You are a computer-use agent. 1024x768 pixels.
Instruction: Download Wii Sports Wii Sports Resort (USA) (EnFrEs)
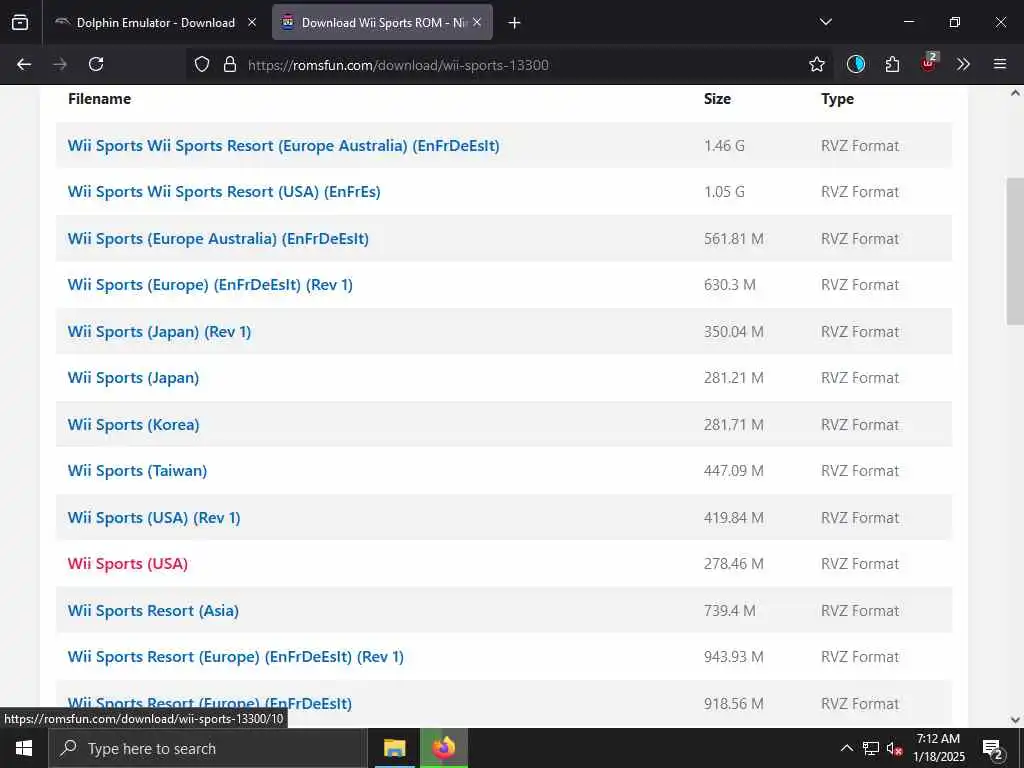224,191
